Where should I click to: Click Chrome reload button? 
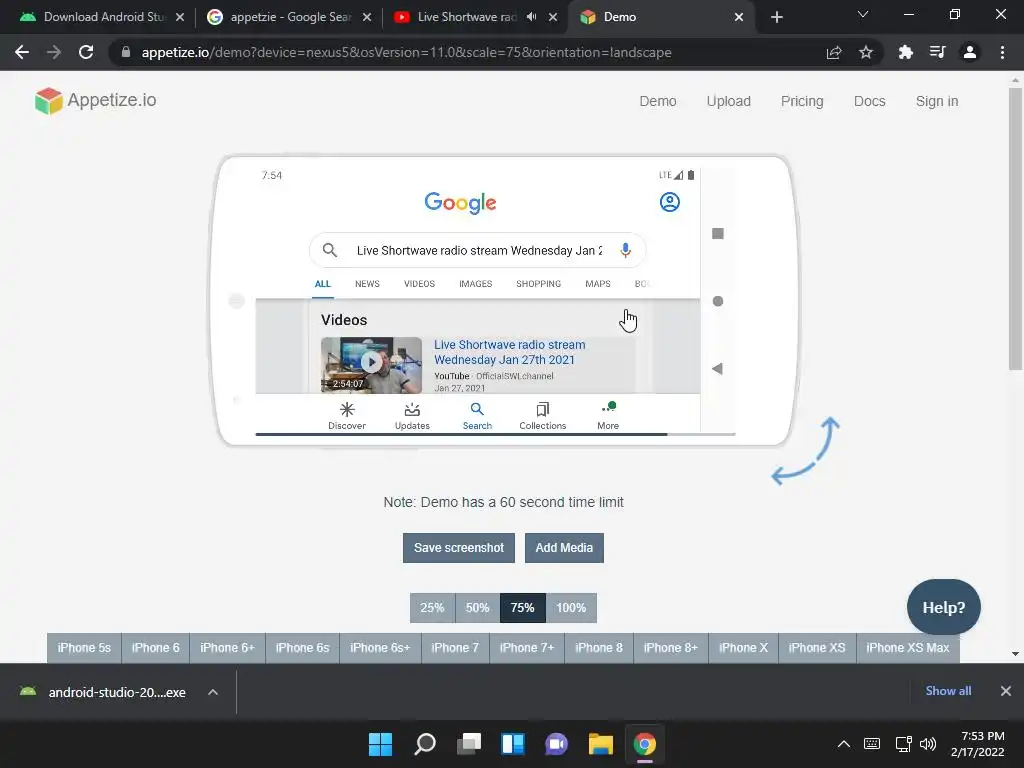pyautogui.click(x=86, y=52)
